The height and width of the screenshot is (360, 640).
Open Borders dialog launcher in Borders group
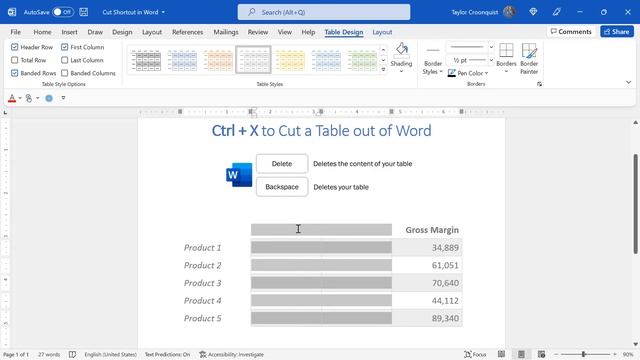click(x=539, y=84)
